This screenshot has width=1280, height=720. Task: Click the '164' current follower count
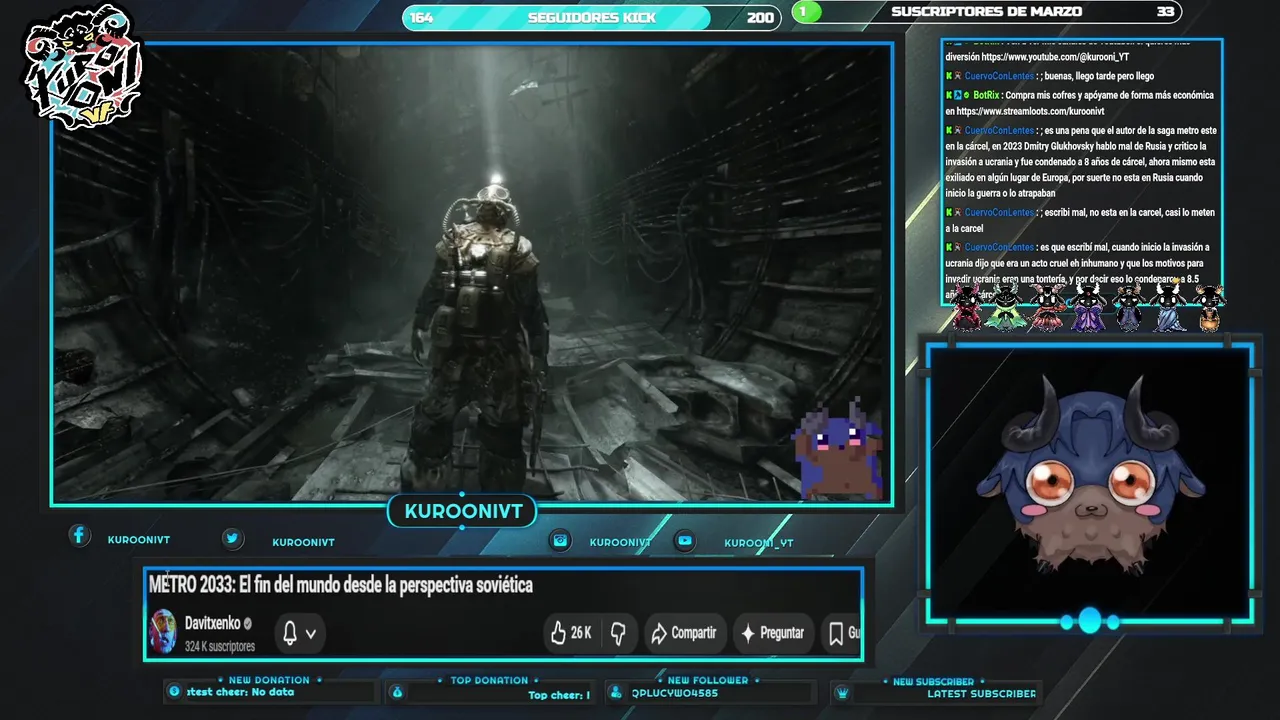point(421,17)
